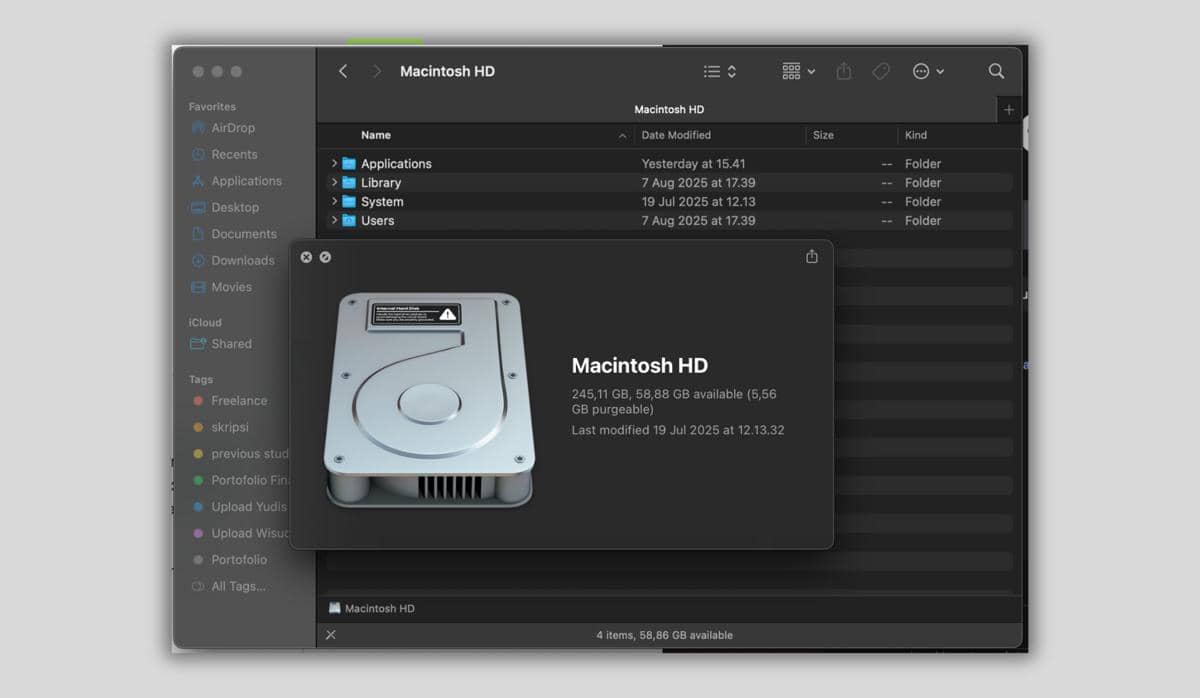Open the Share menu in the Finder toolbar

(x=844, y=71)
